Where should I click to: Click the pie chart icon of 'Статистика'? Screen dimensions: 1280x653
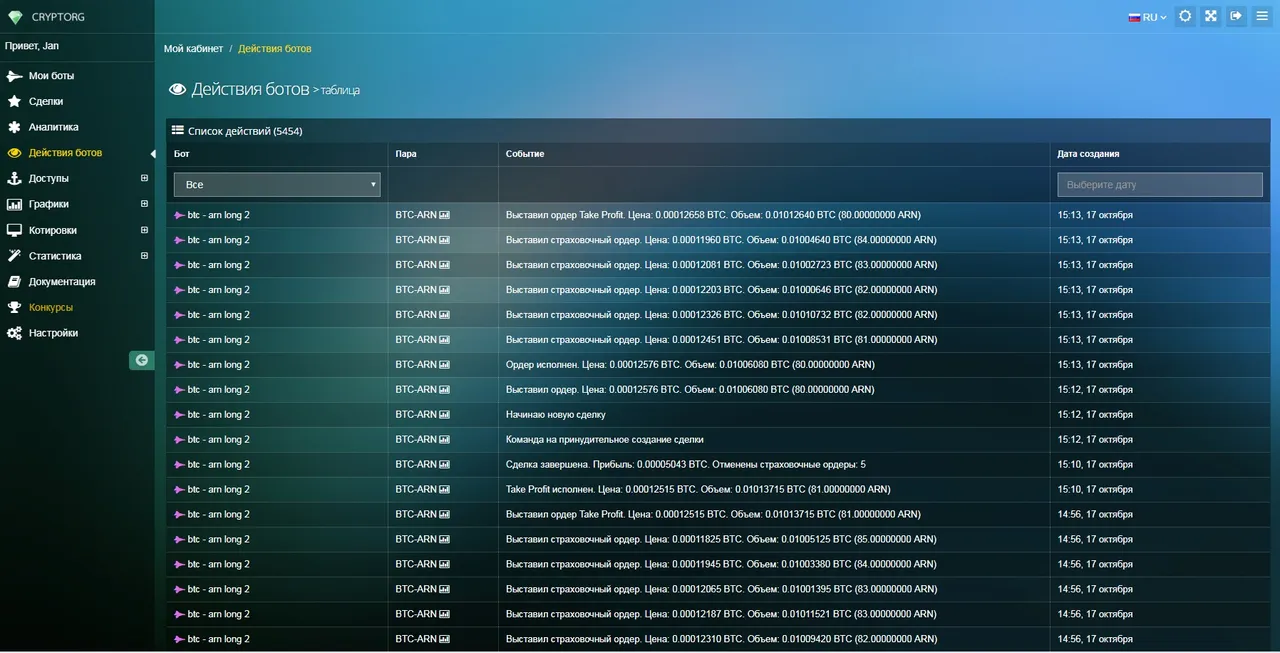[x=14, y=256]
